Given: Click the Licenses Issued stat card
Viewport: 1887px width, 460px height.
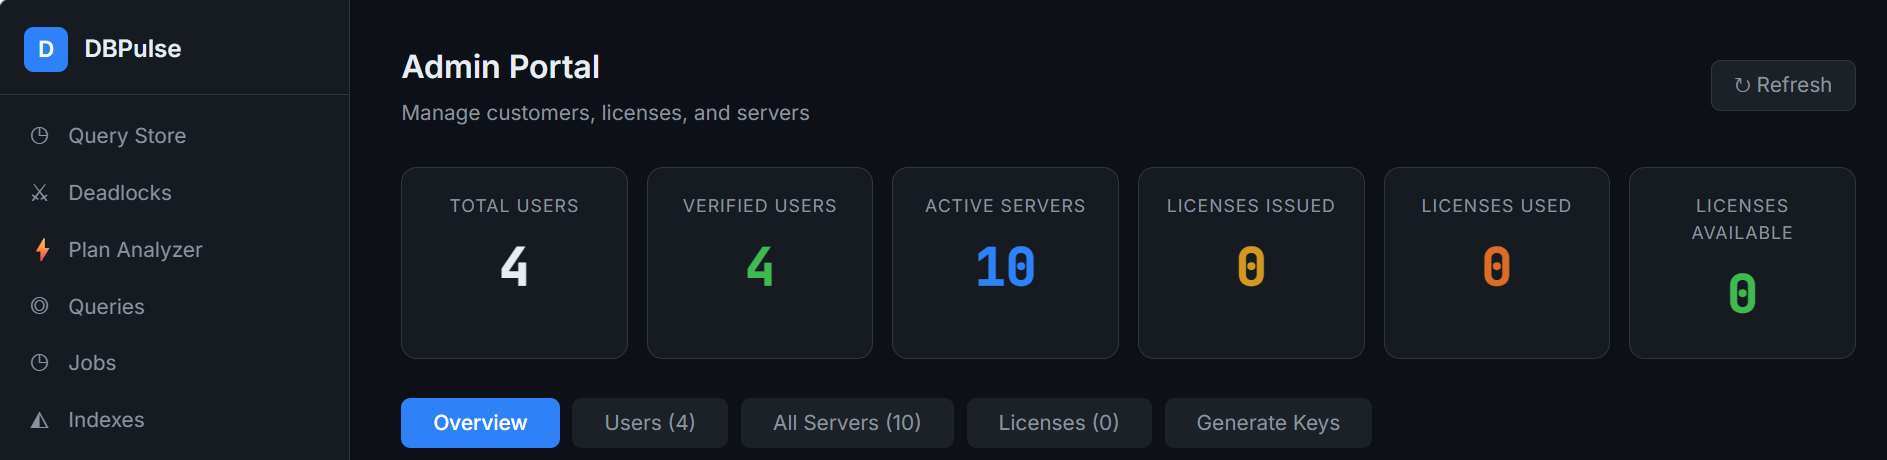Looking at the screenshot, I should tap(1251, 263).
